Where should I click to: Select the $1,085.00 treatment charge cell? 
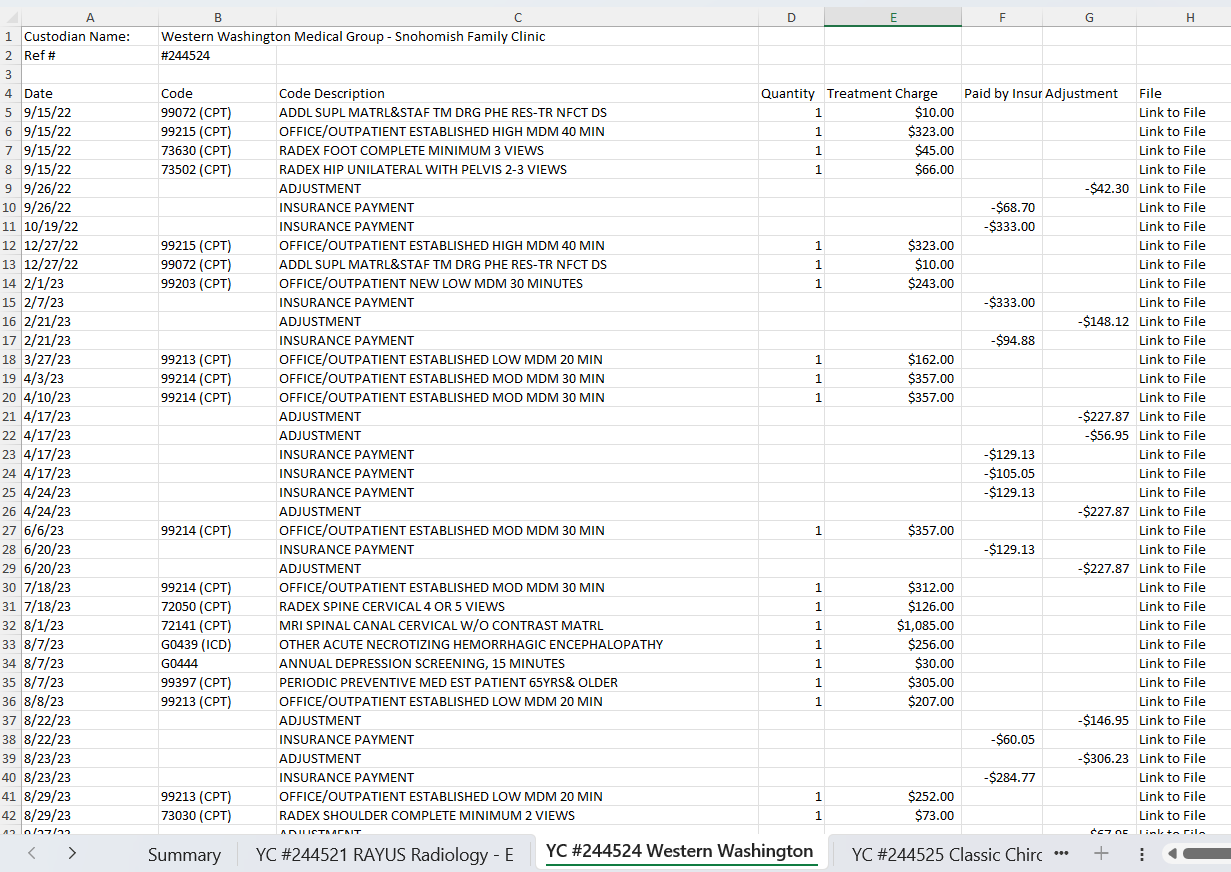pyautogui.click(x=892, y=625)
